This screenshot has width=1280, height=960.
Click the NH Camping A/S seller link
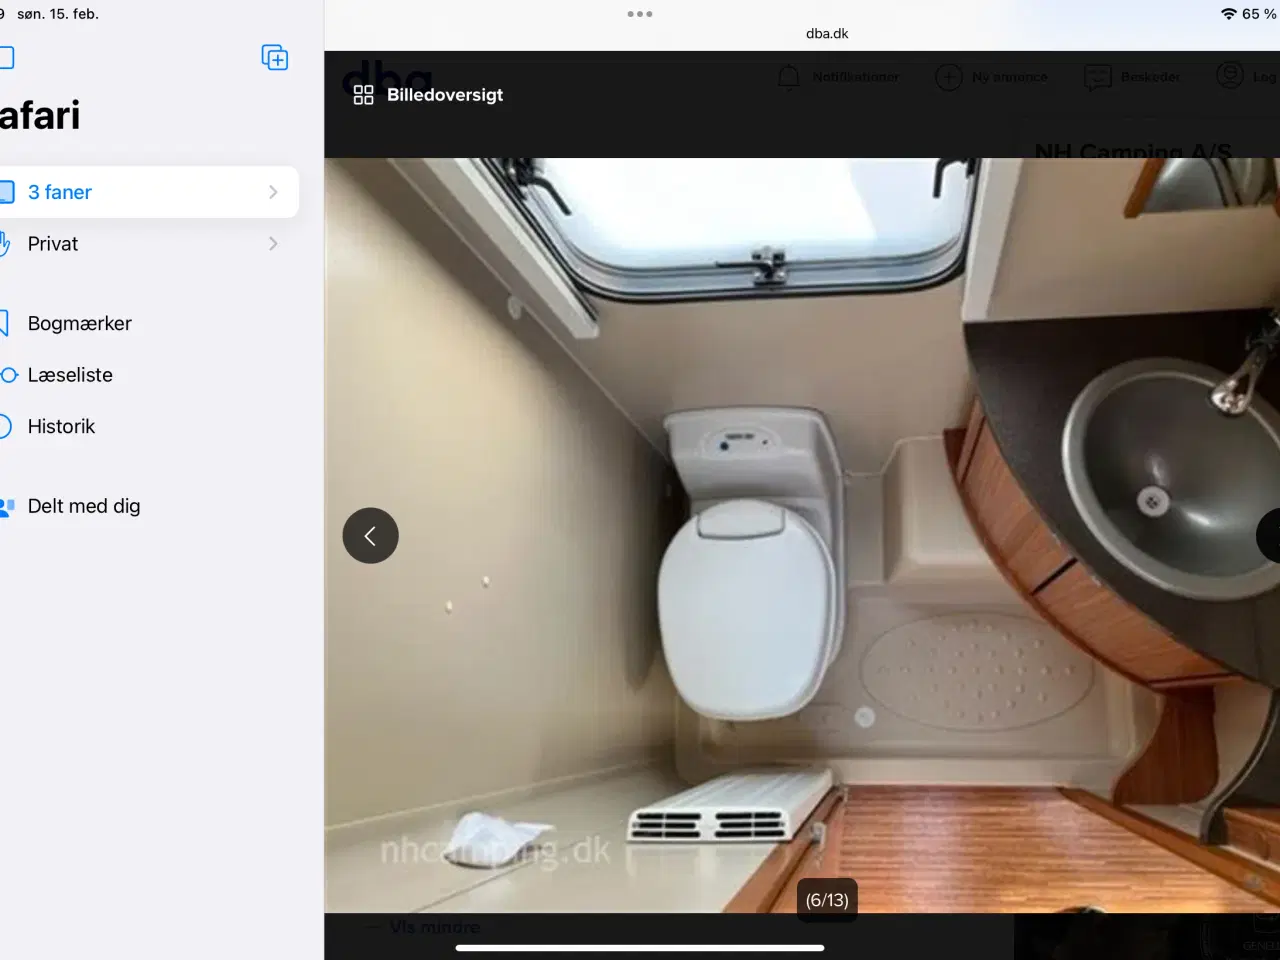[1133, 151]
